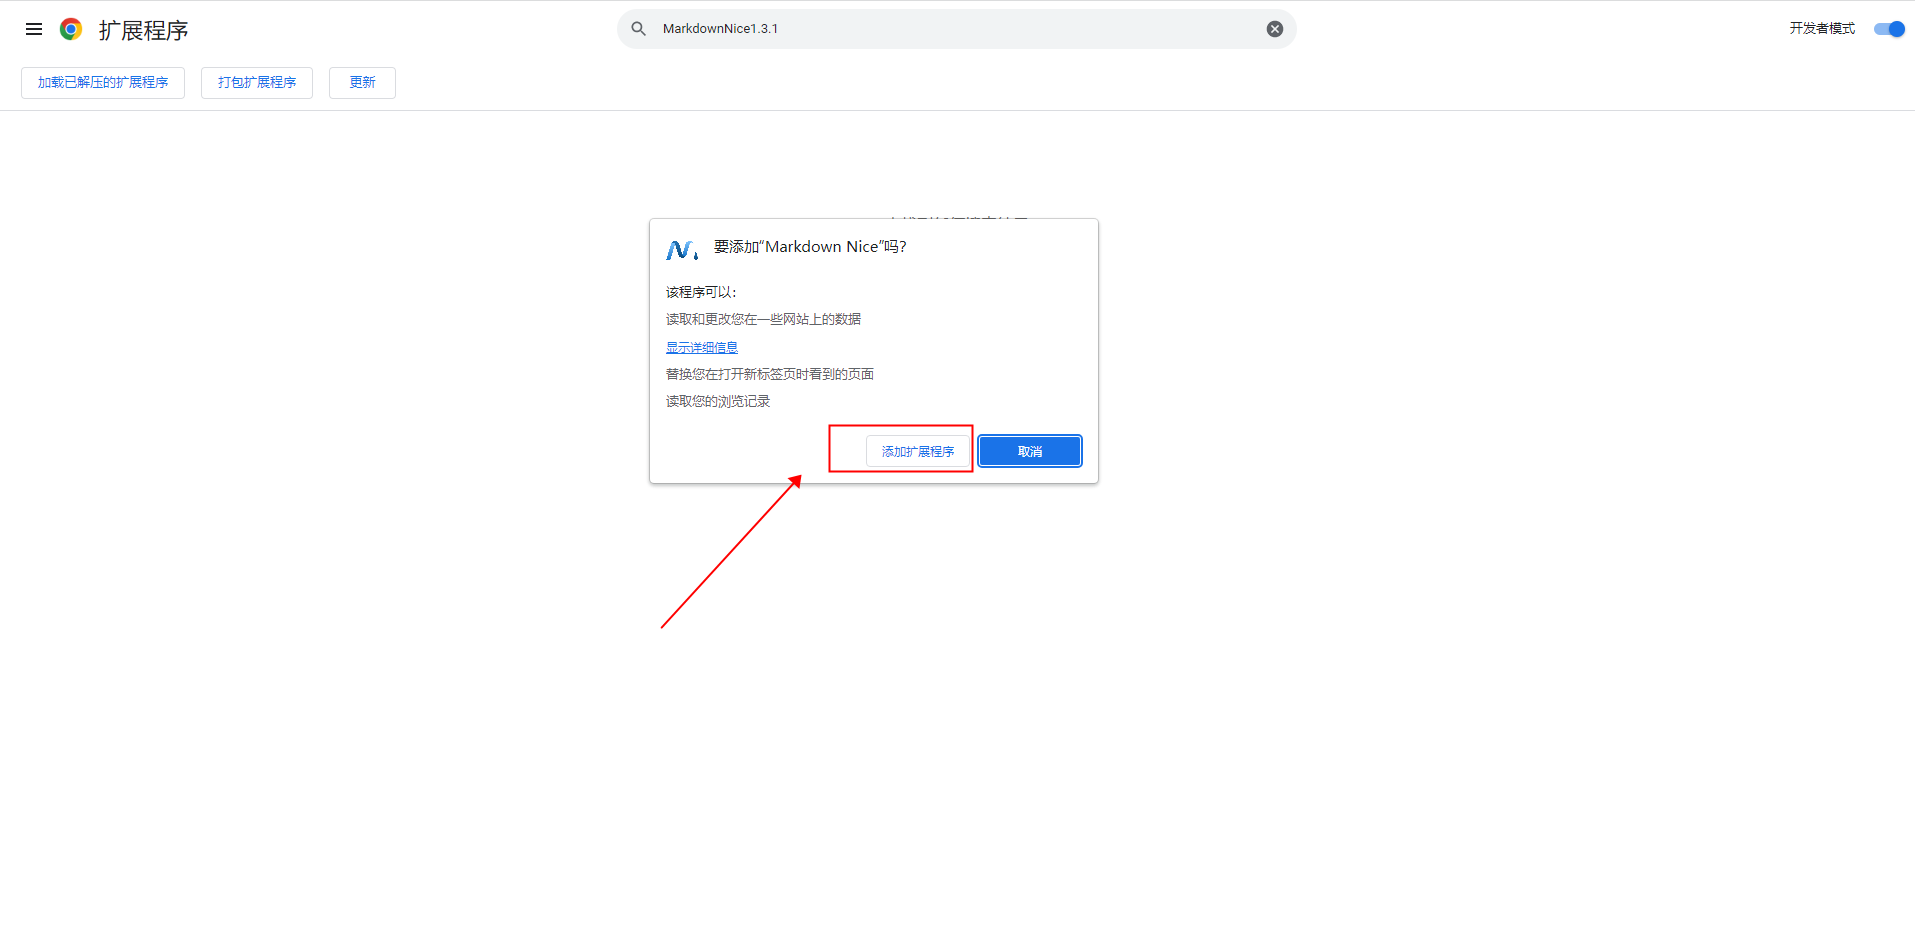Click 加载已解压的扩展程序 button
Image resolution: width=1915 pixels, height=937 pixels.
[x=103, y=83]
